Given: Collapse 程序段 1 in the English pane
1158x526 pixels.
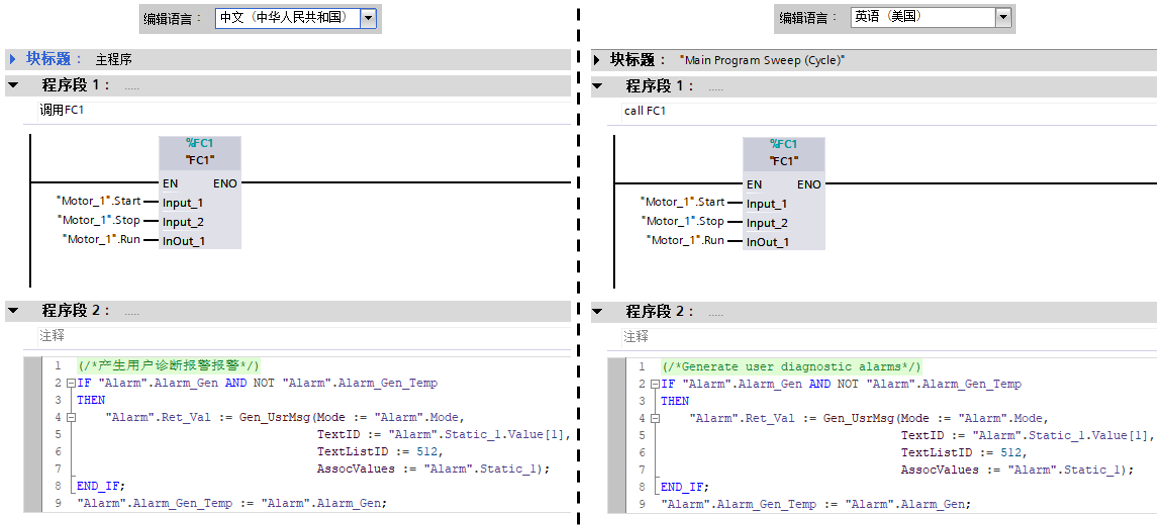Looking at the screenshot, I should click(597, 87).
